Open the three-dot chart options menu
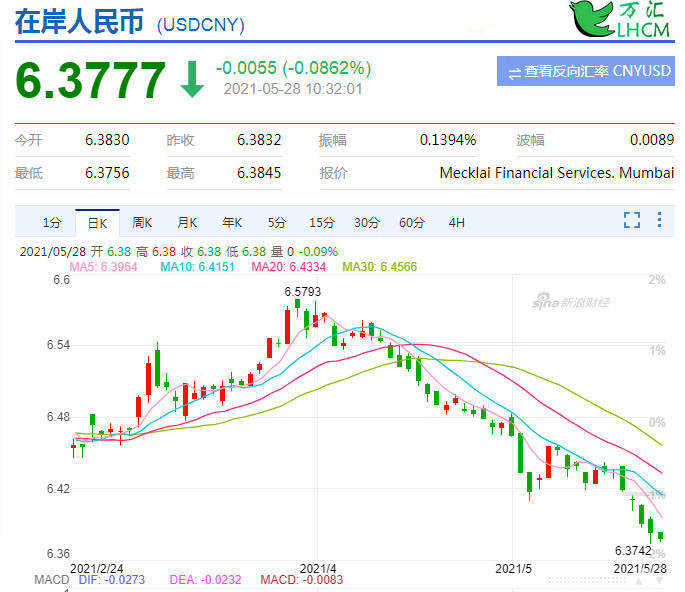The height and width of the screenshot is (592, 685). 659,220
